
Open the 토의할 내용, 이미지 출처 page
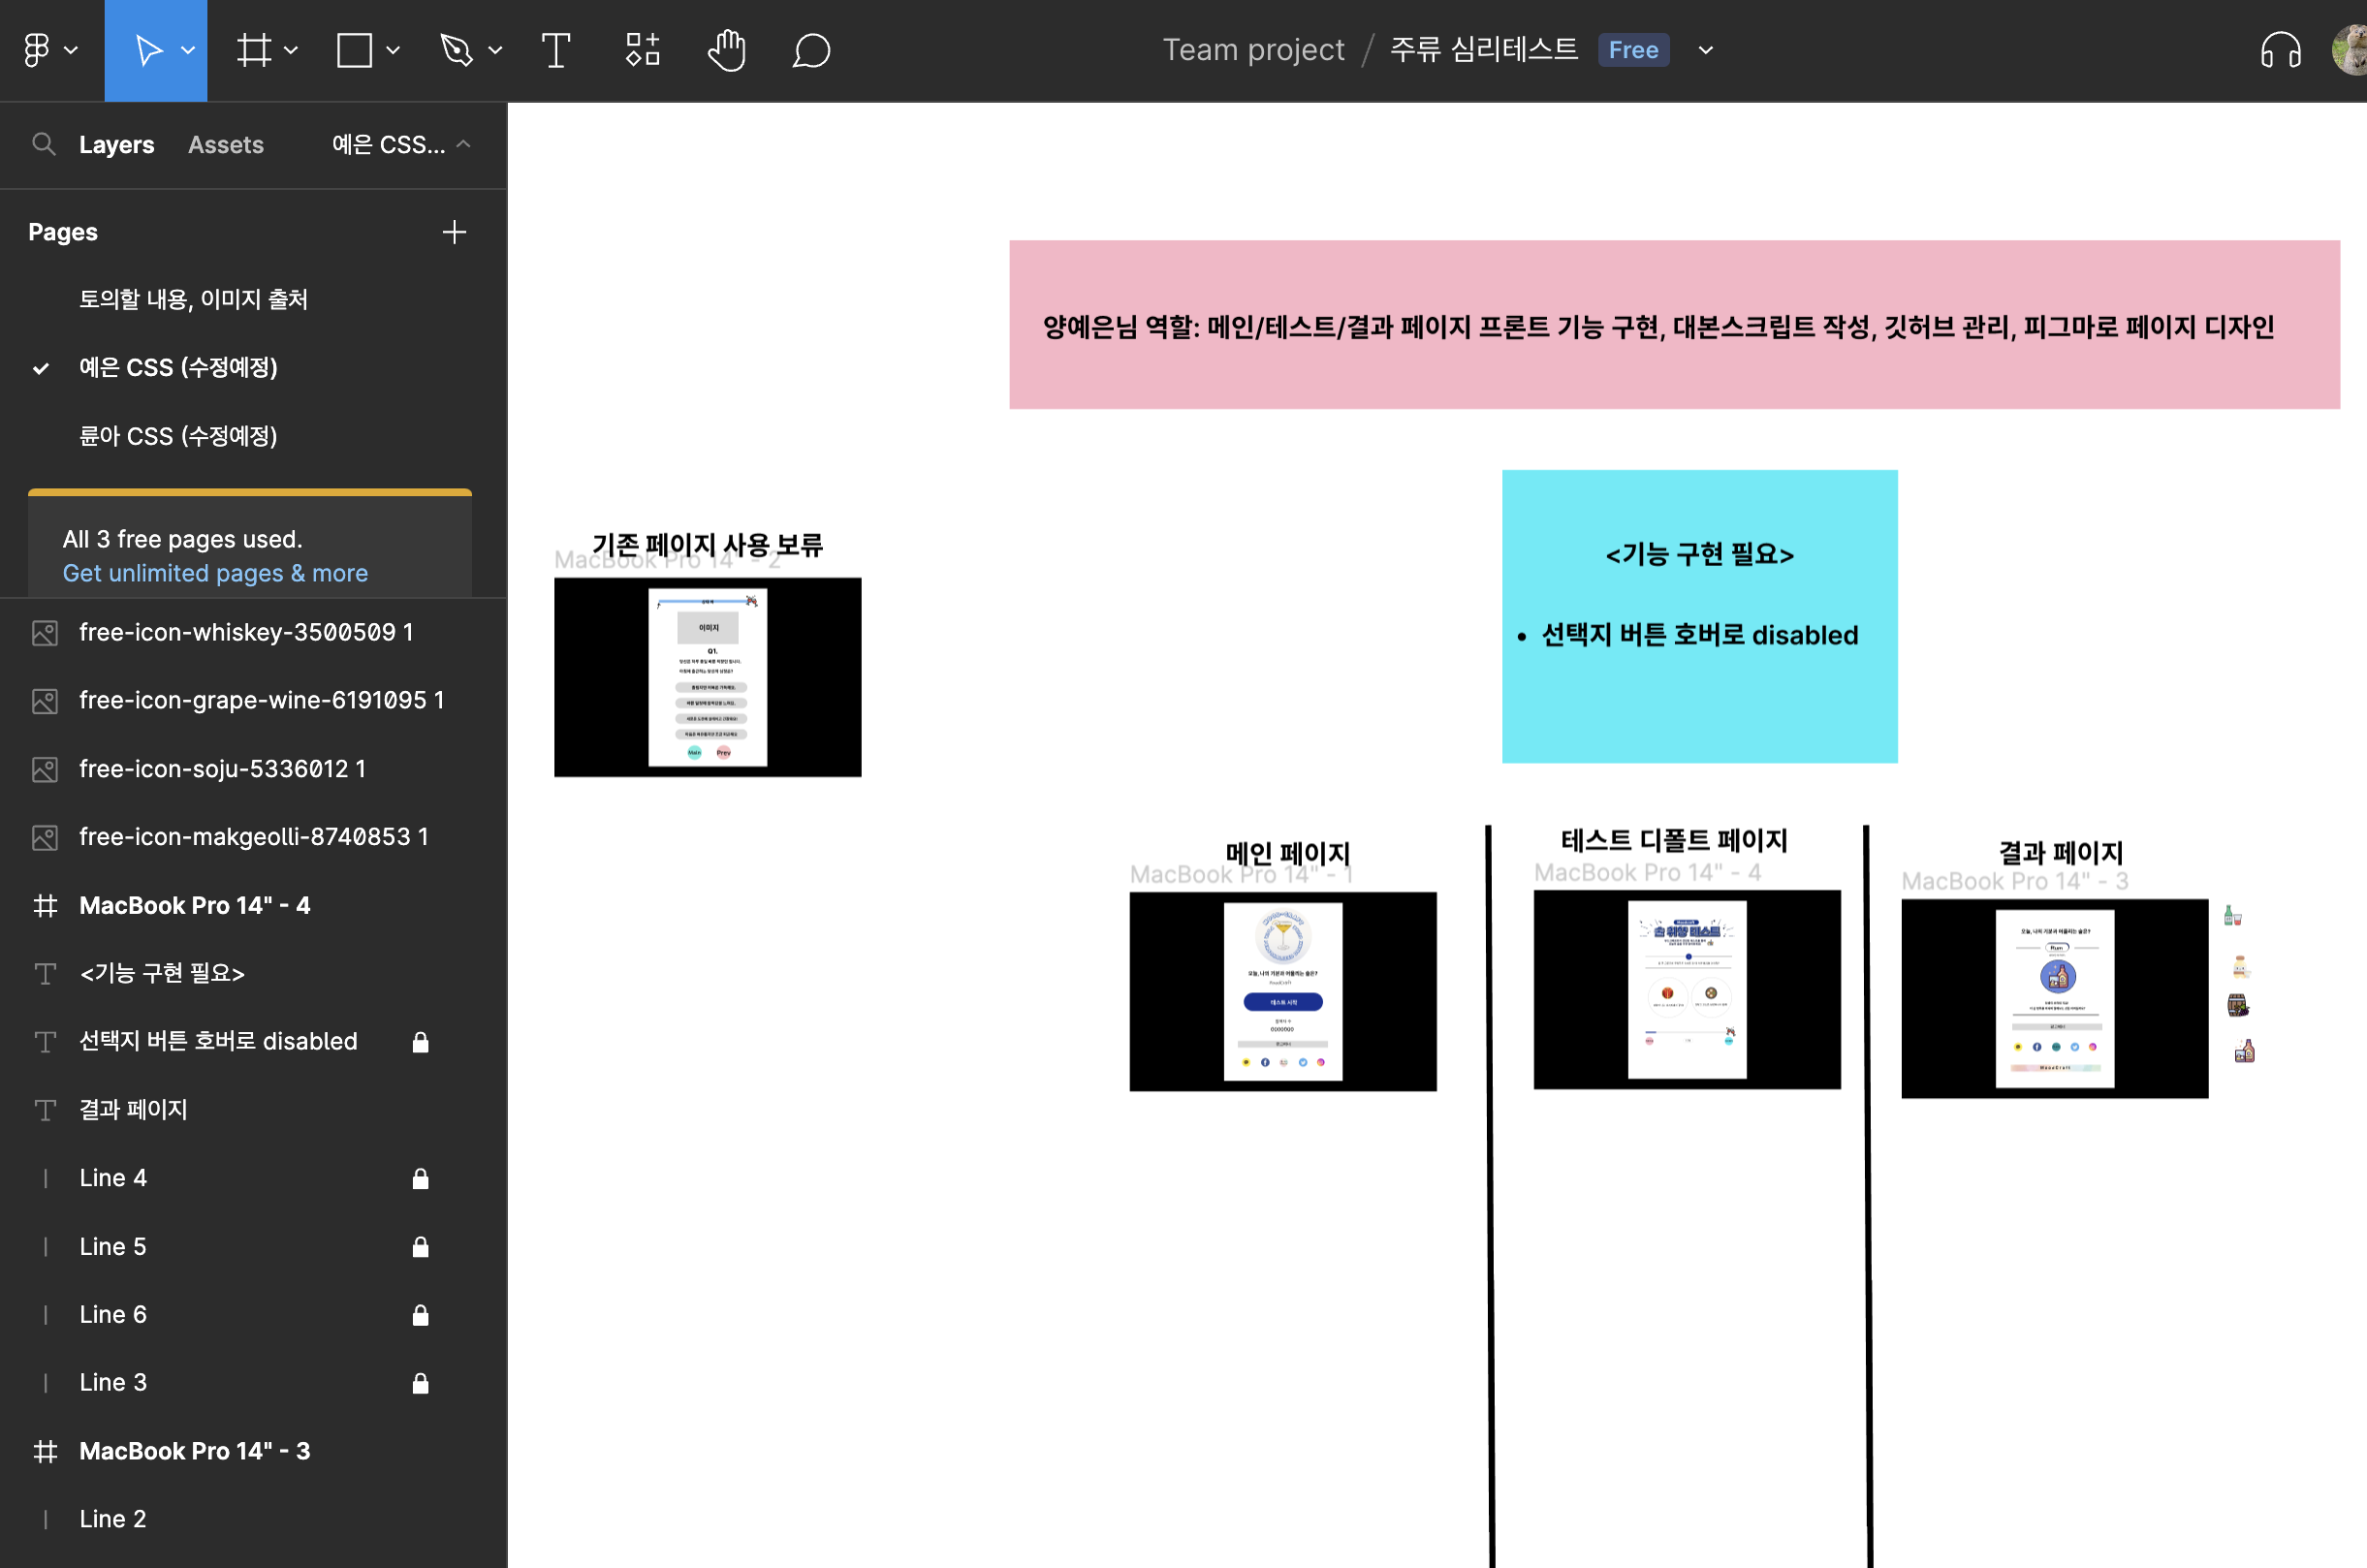(x=193, y=299)
